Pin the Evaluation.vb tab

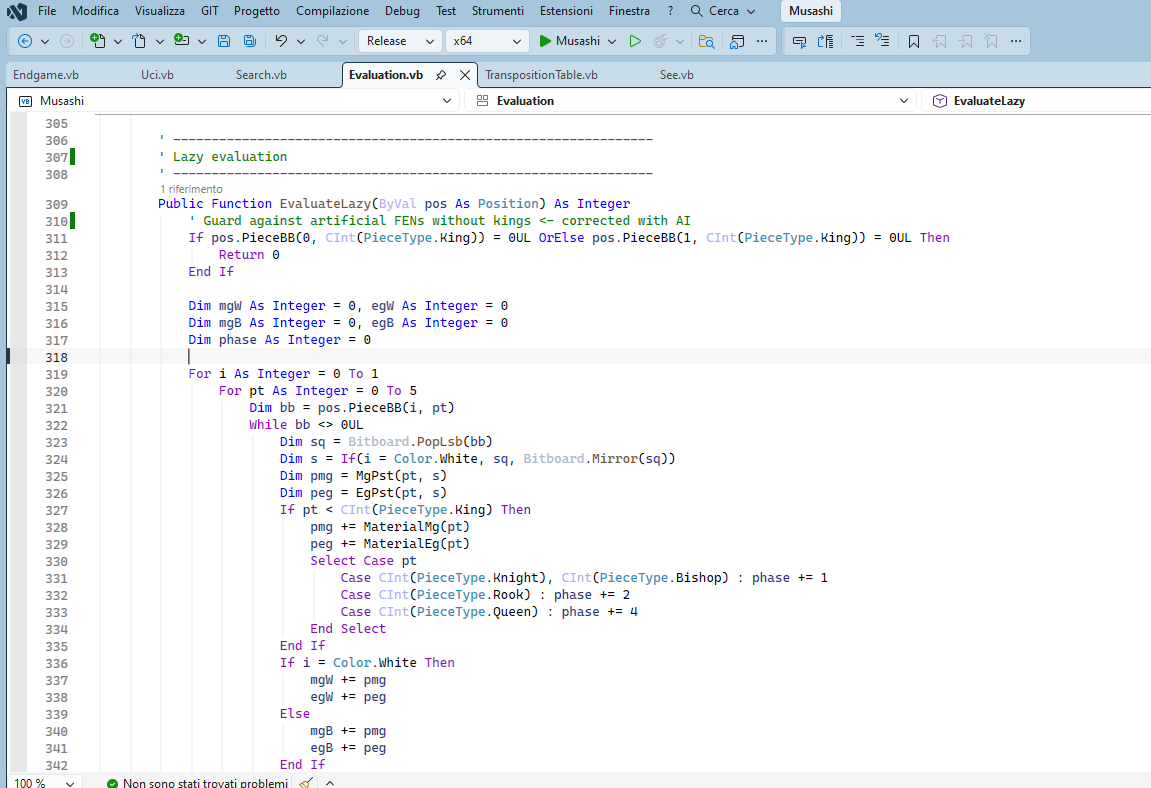click(441, 75)
